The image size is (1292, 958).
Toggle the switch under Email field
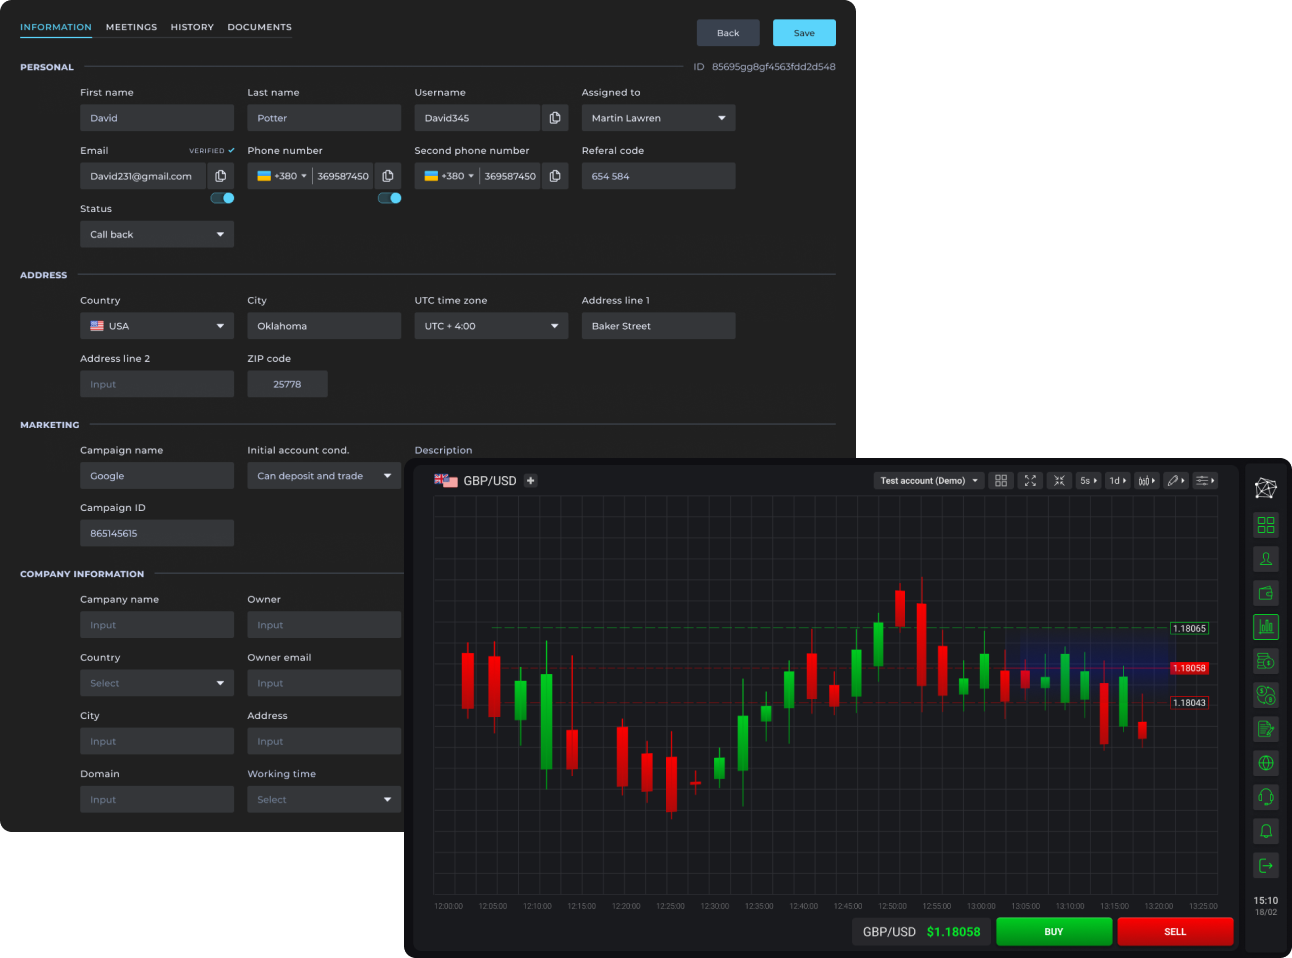click(222, 198)
